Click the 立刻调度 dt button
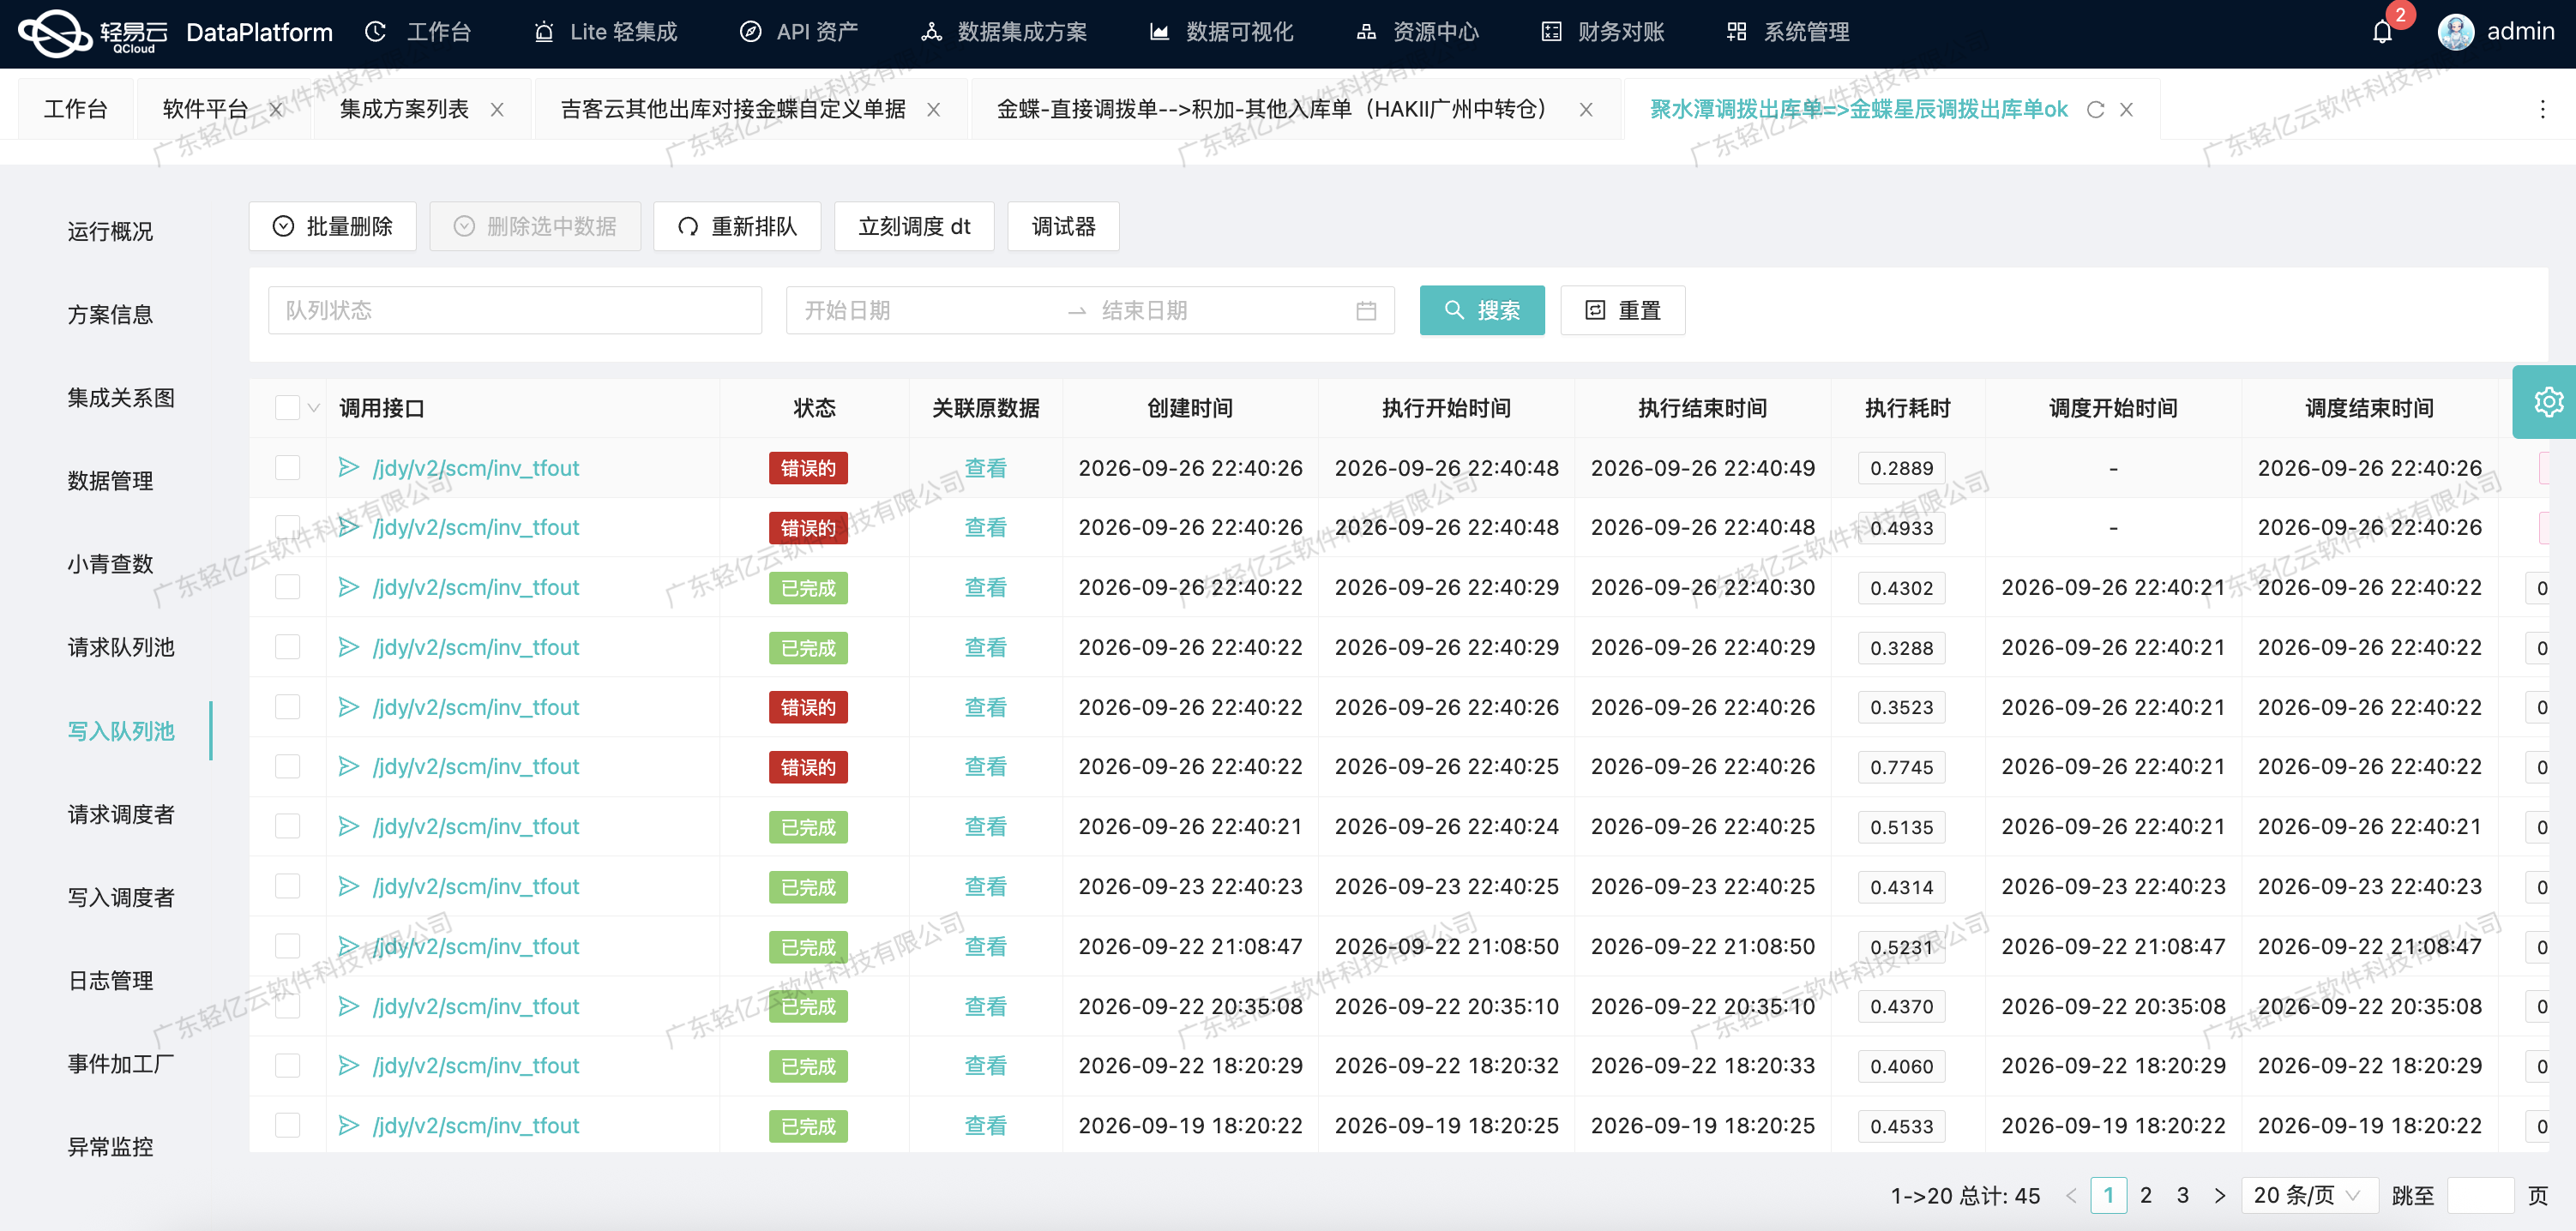This screenshot has height=1231, width=2576. pos(914,227)
